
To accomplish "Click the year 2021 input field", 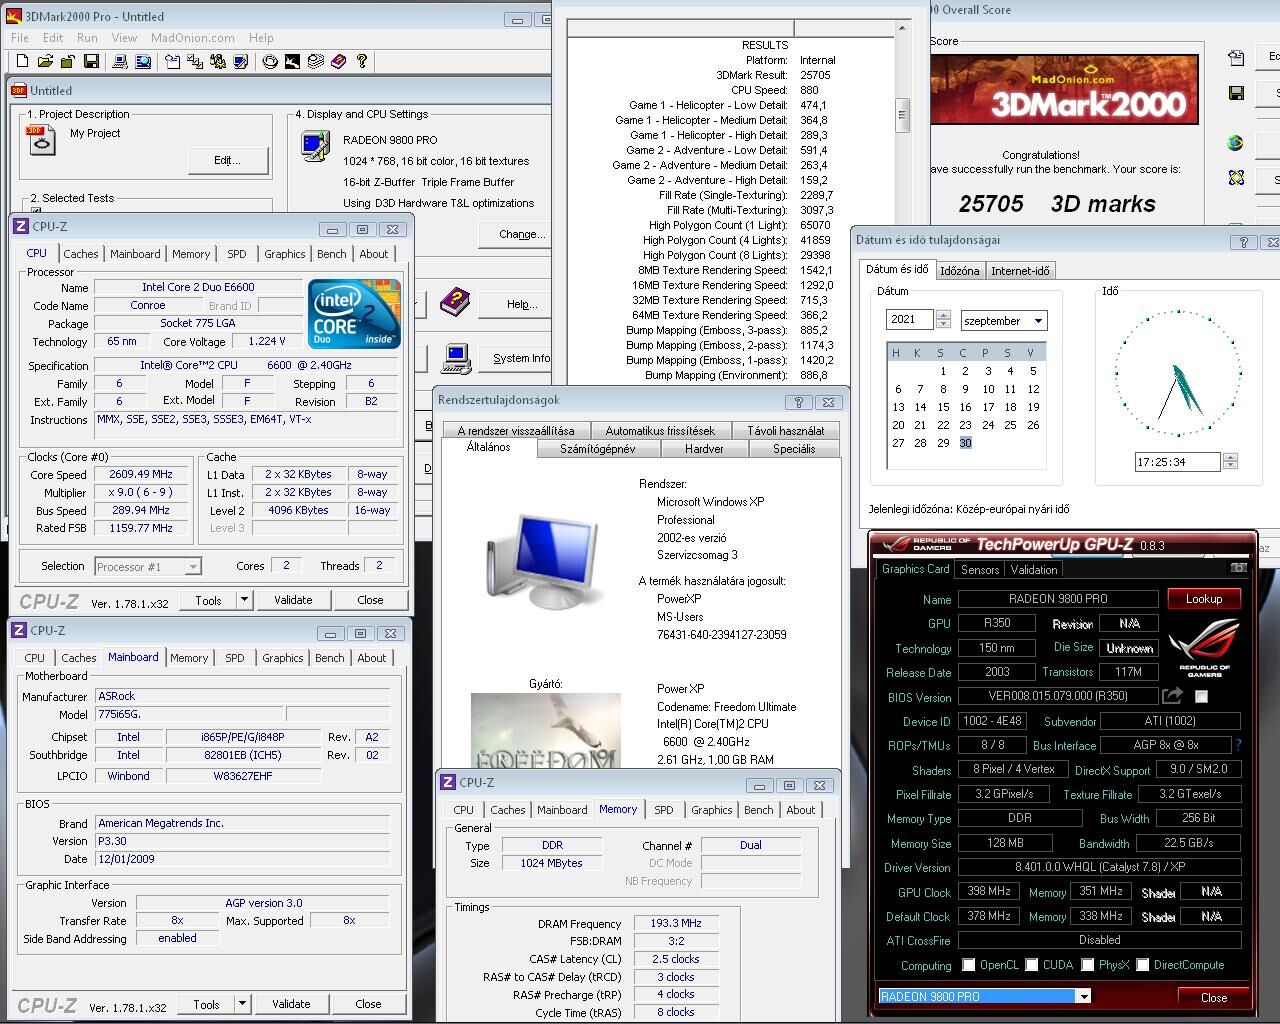I will (909, 320).
